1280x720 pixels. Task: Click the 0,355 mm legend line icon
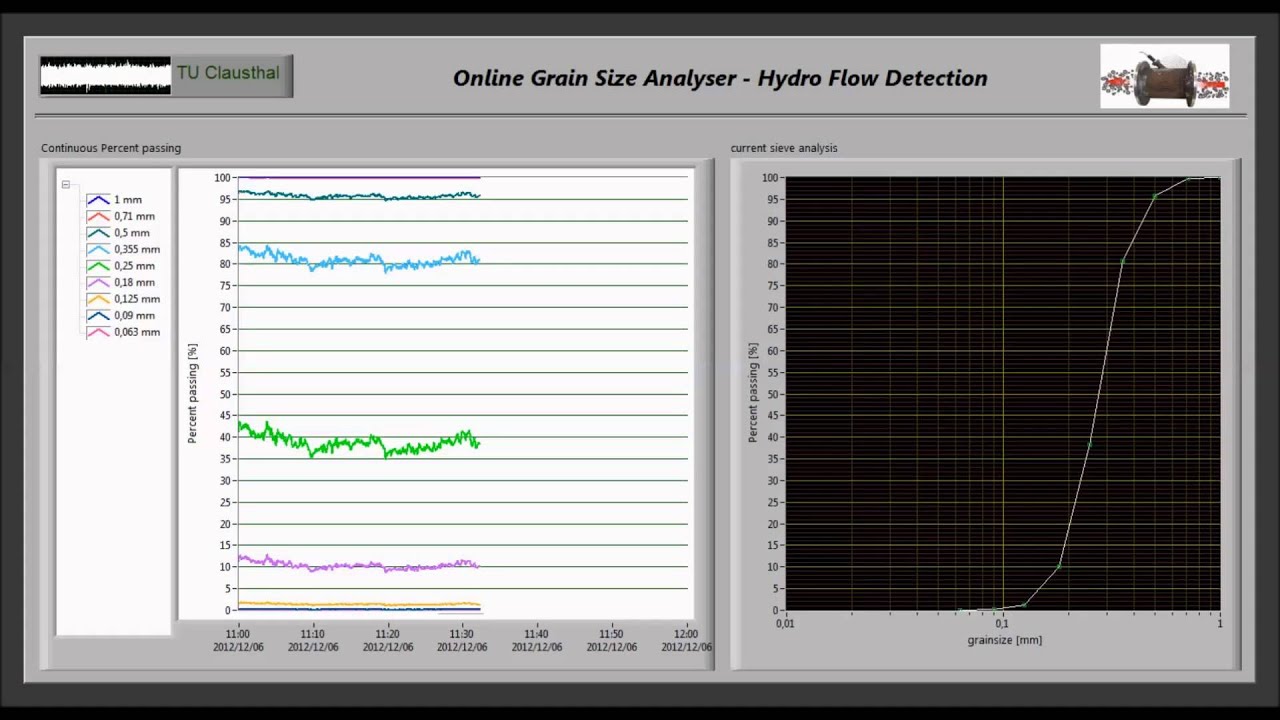(98, 249)
